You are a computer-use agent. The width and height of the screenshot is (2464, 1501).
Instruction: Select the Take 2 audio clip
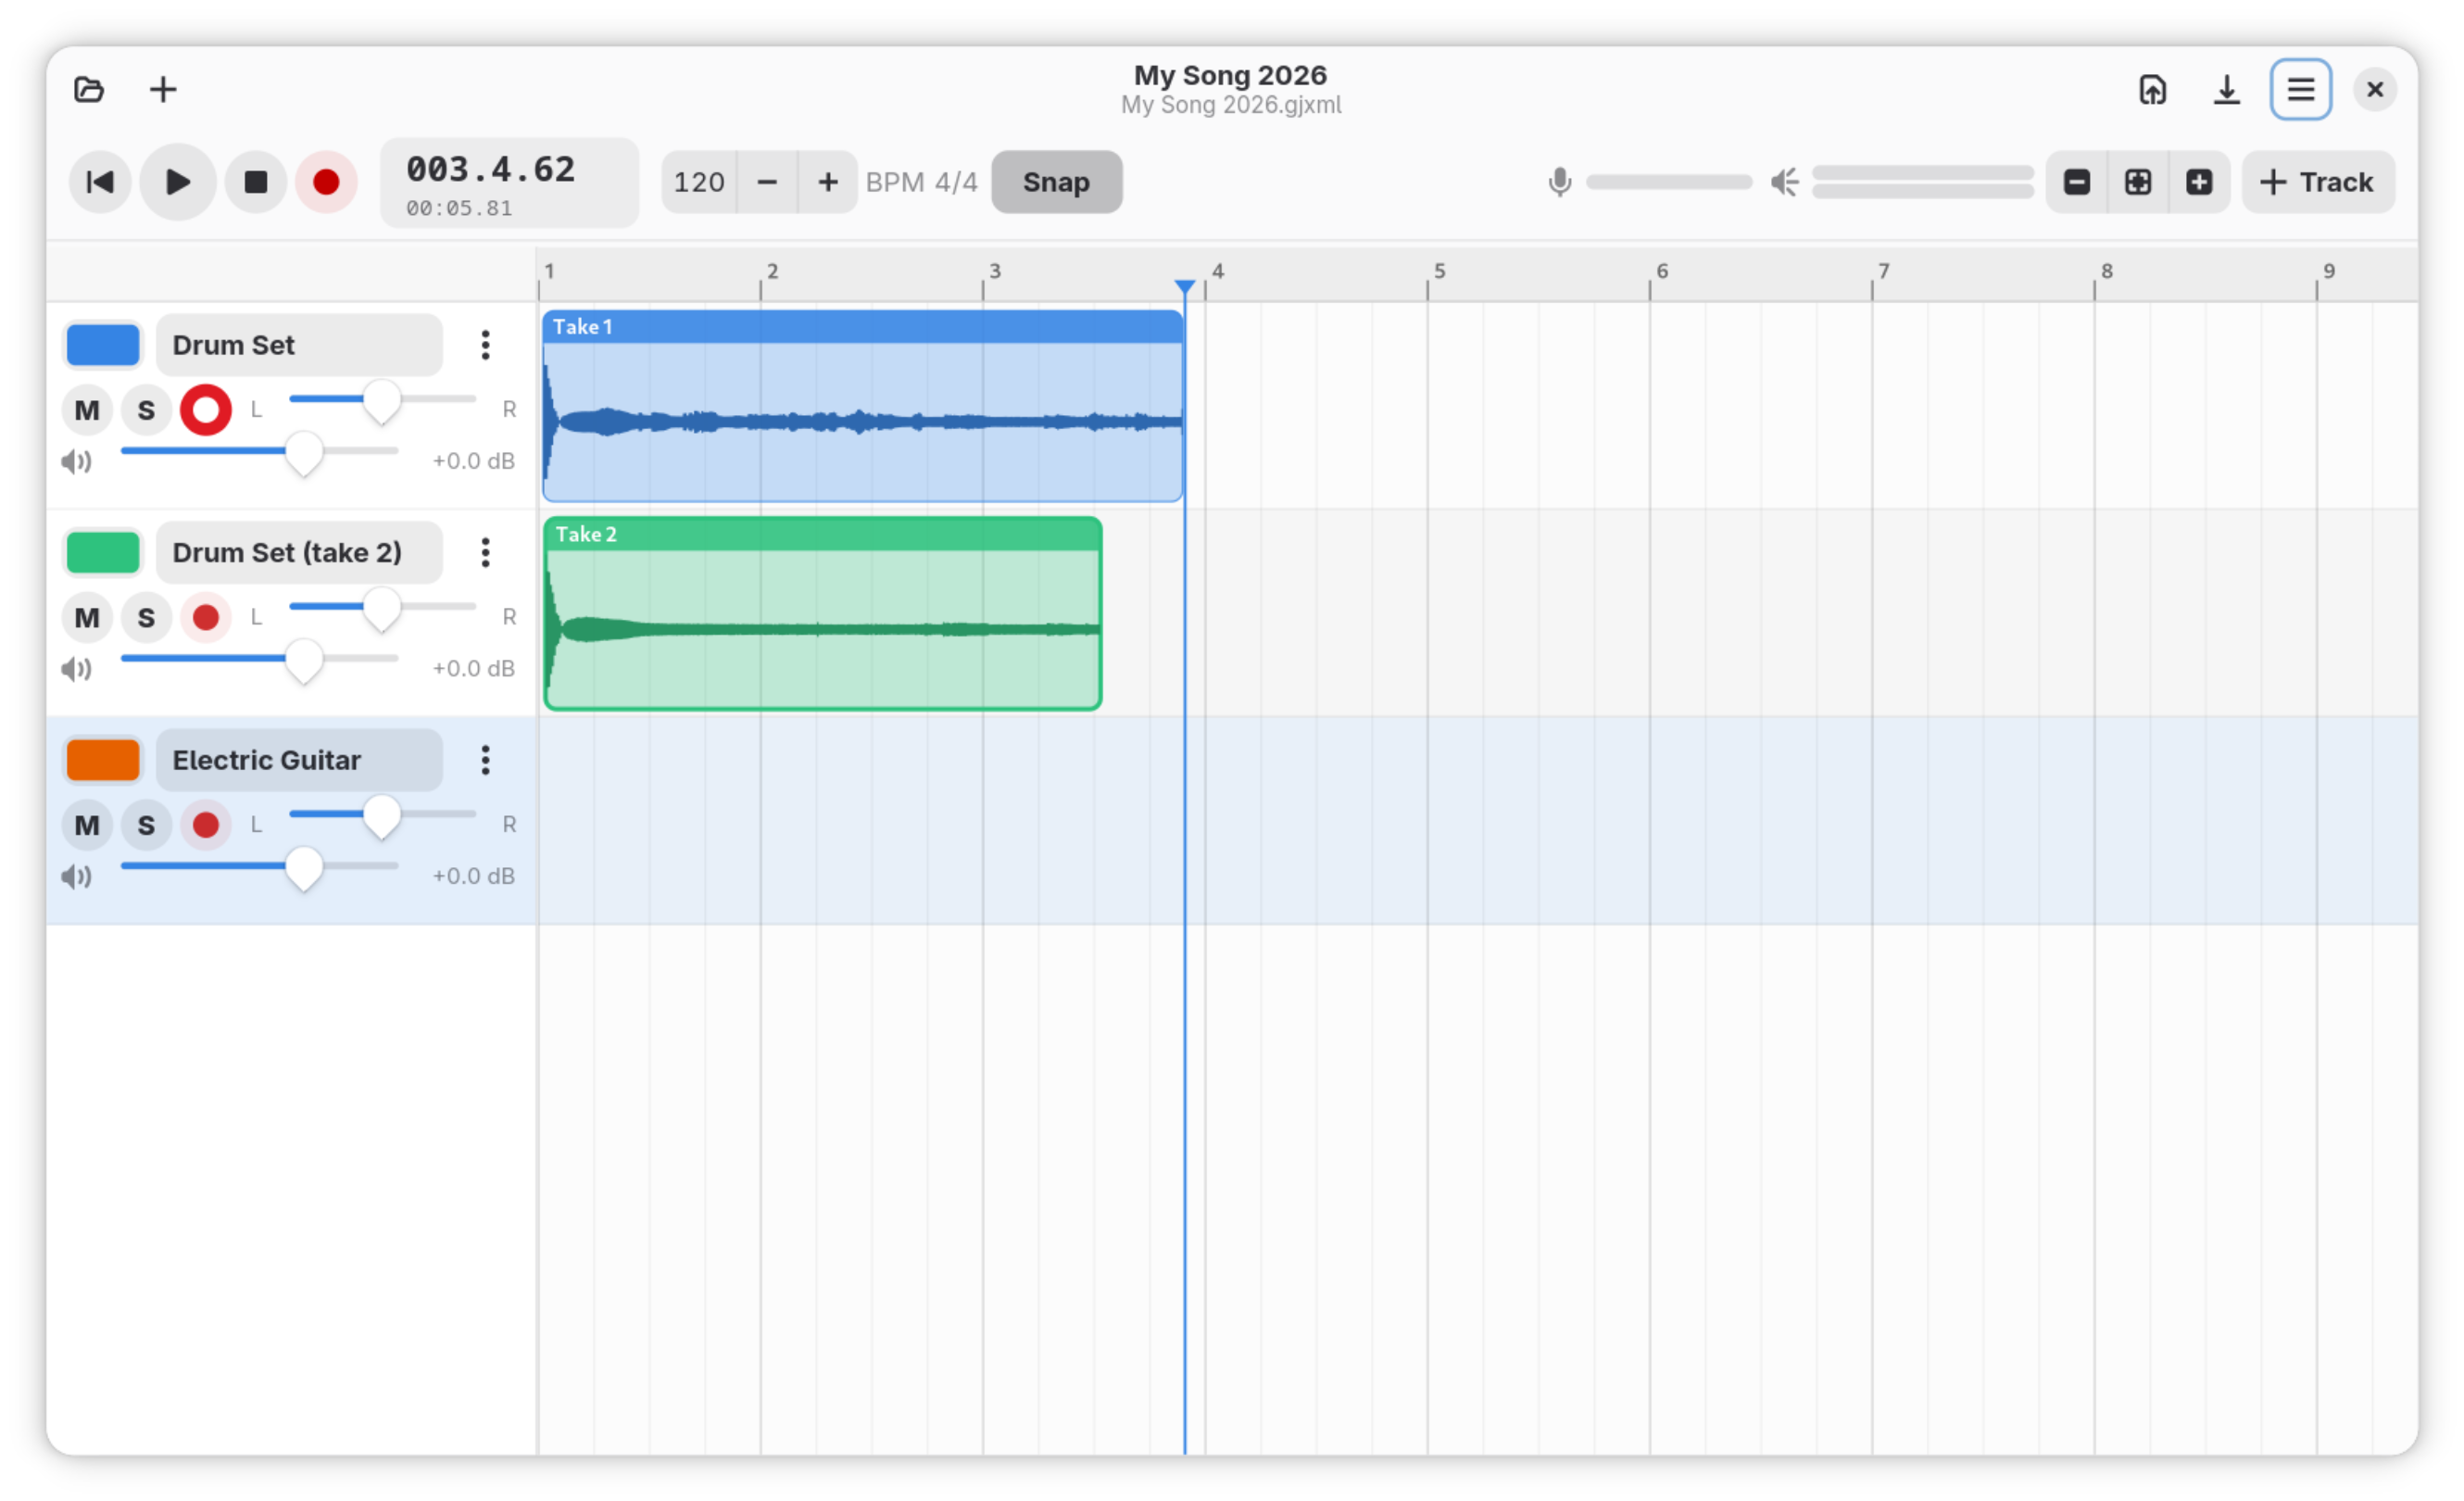822,614
